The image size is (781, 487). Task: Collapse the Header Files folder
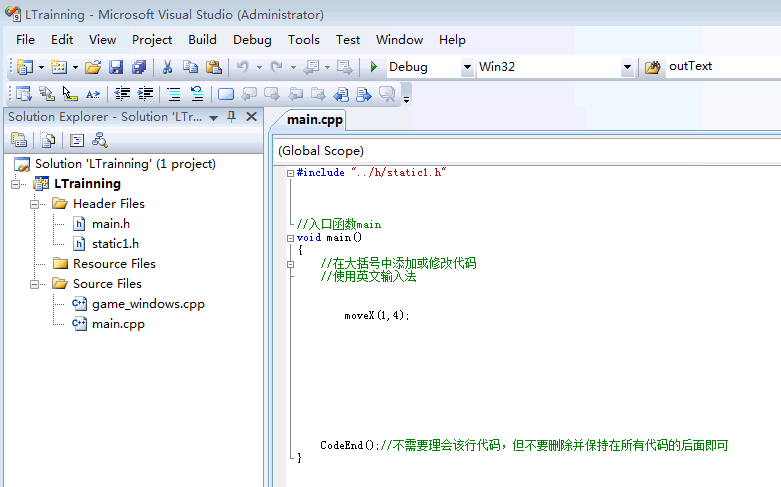point(34,204)
